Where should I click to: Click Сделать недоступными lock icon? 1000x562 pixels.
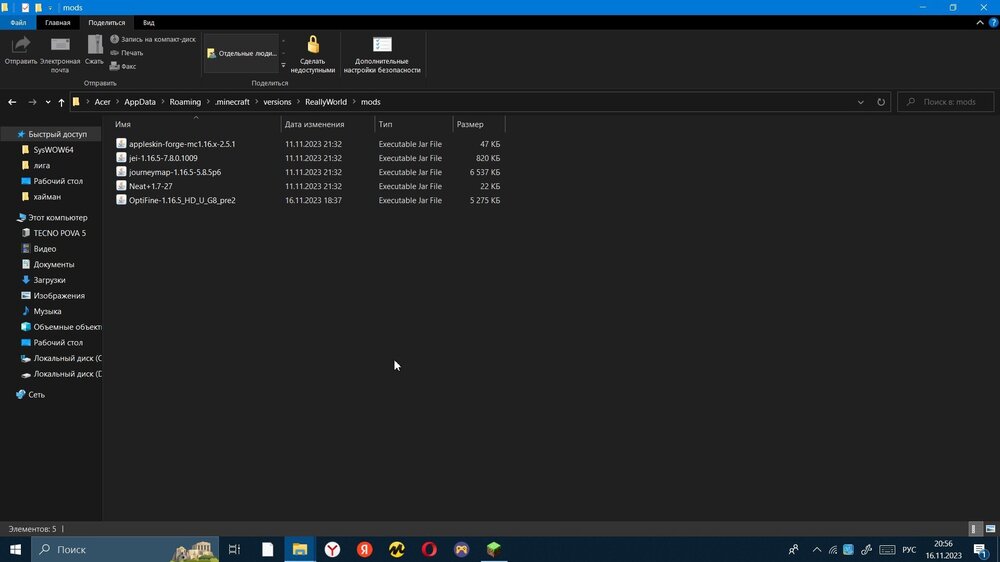(x=312, y=54)
